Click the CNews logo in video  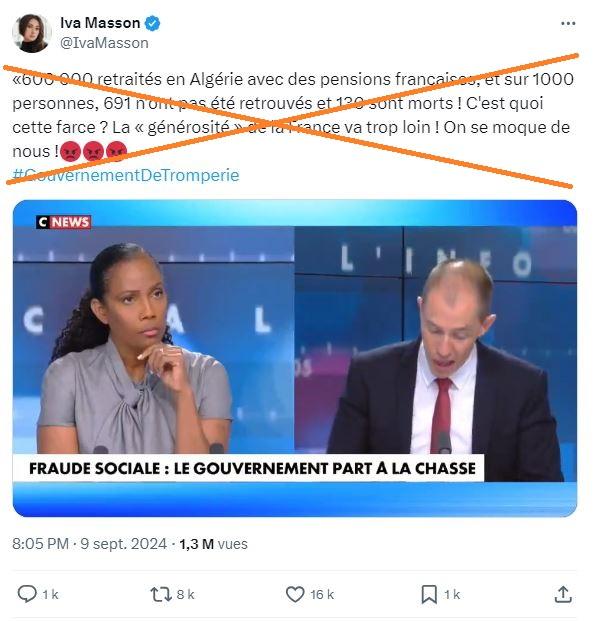[x=63, y=222]
